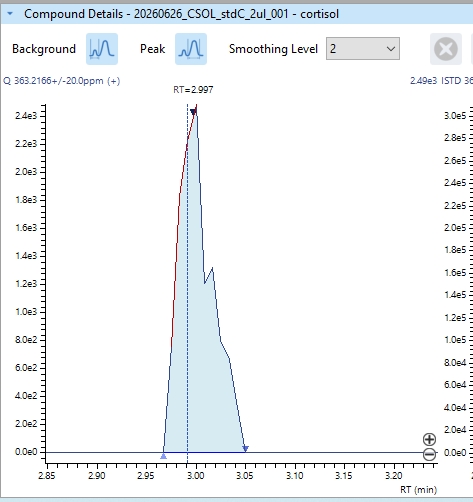Click the Smoothing Level label
Image resolution: width=473 pixels, height=502 pixels.
tap(273, 49)
